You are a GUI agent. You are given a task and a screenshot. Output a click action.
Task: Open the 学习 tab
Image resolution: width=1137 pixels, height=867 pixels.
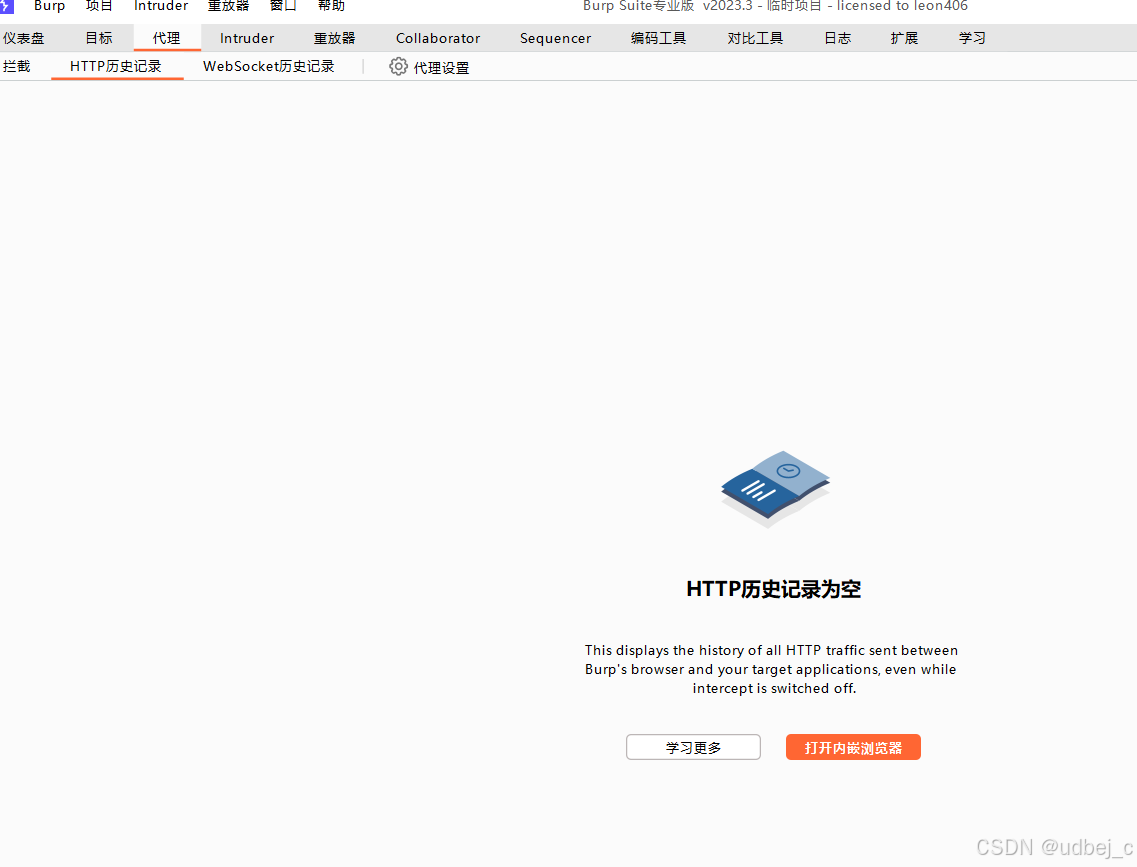pos(972,38)
